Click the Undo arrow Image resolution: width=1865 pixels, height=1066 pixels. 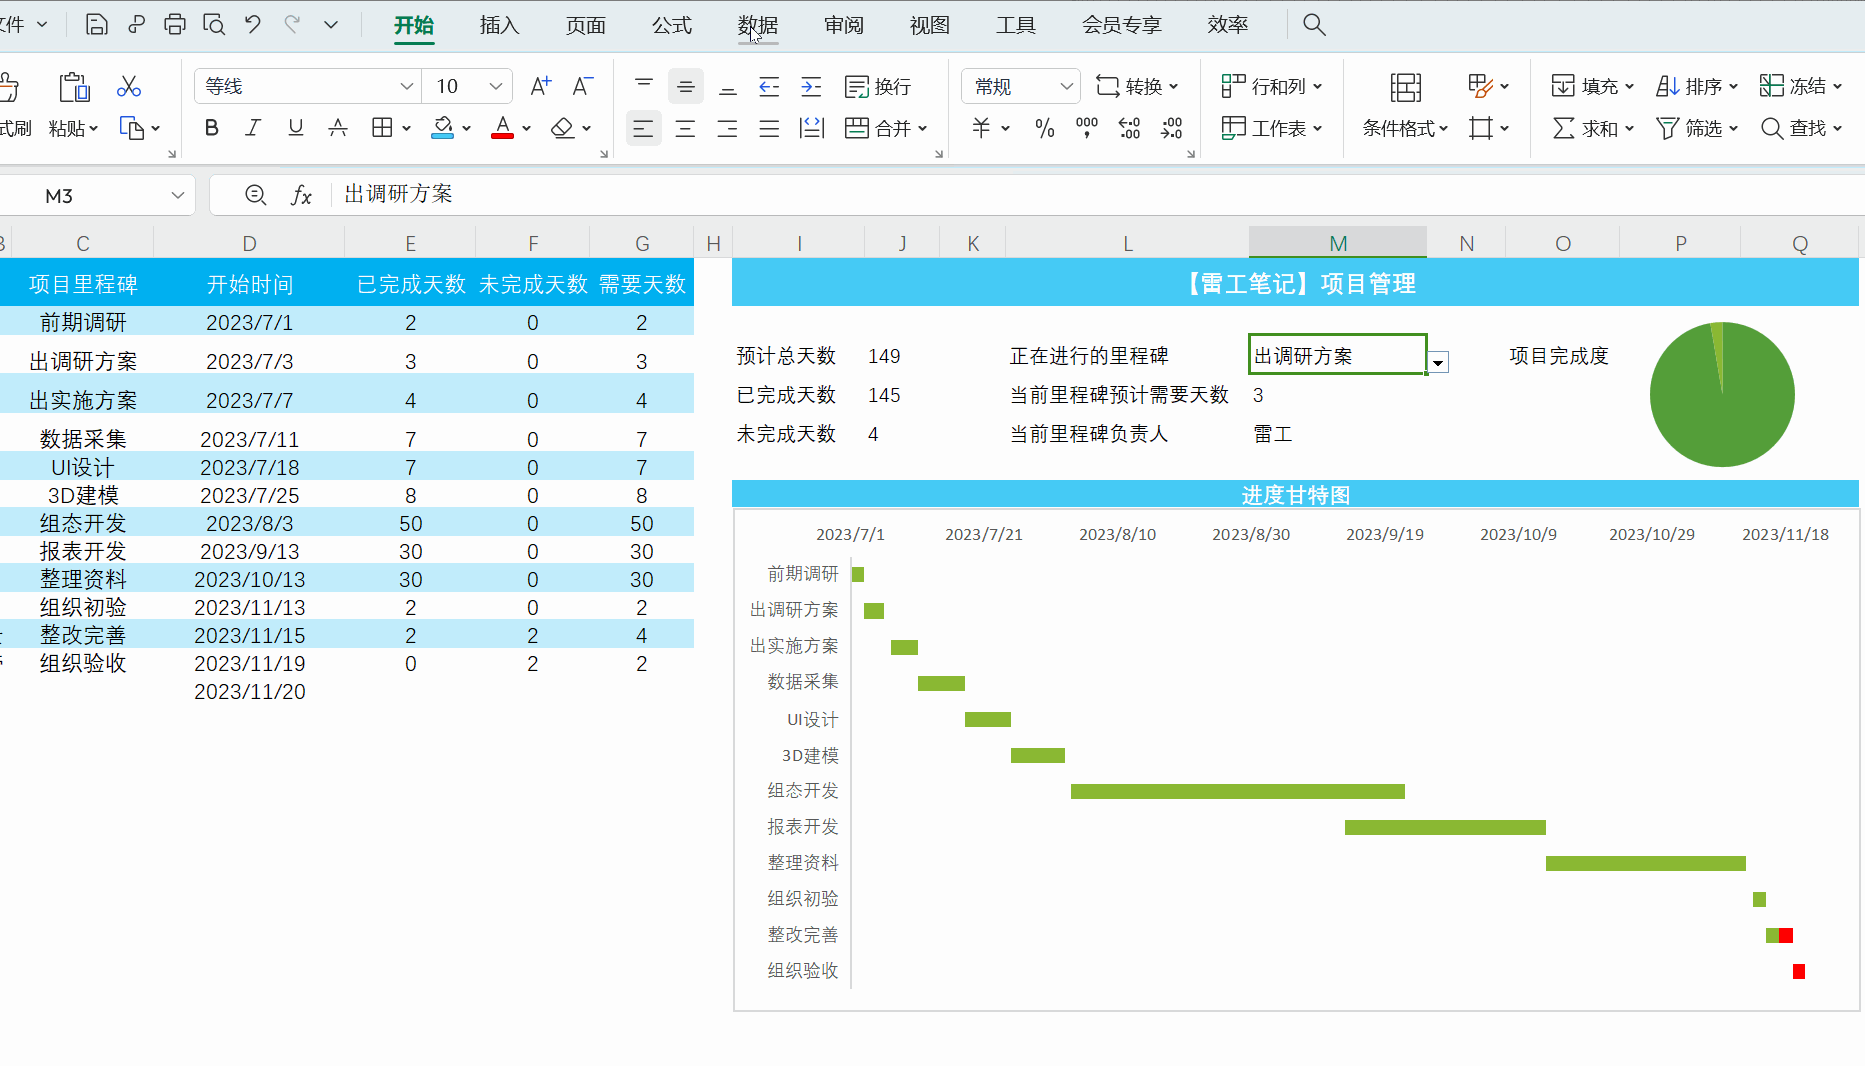tap(253, 25)
